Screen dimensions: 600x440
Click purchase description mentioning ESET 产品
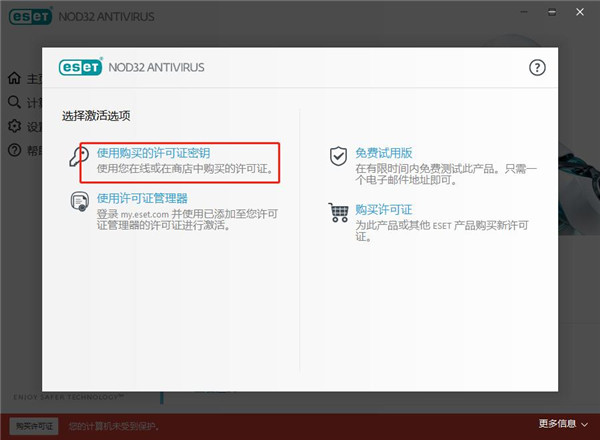click(x=442, y=231)
